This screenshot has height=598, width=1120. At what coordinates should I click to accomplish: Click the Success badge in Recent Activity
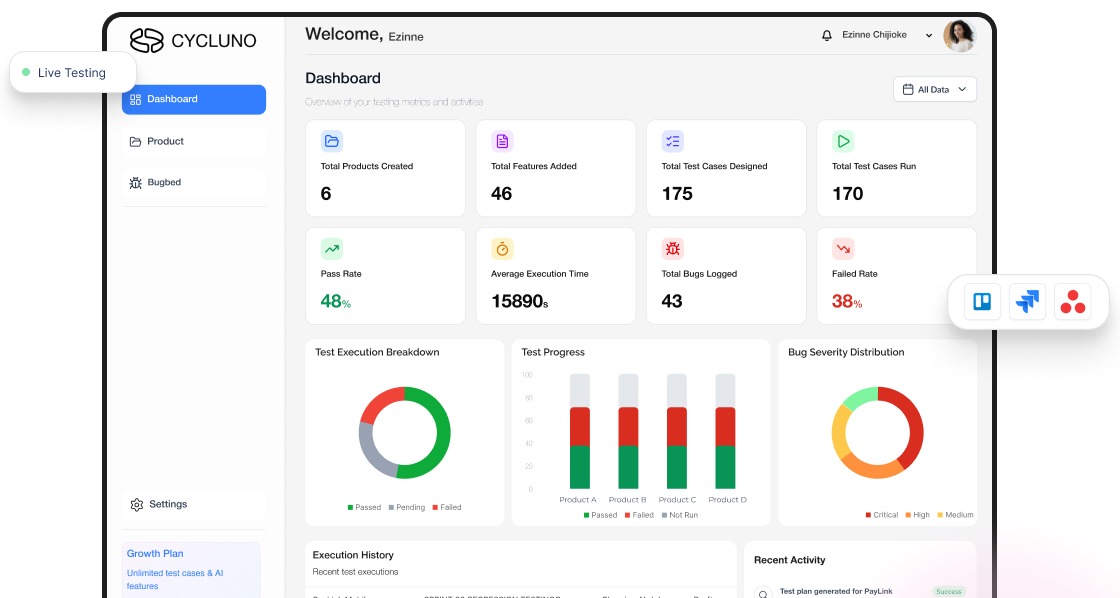pyautogui.click(x=949, y=592)
